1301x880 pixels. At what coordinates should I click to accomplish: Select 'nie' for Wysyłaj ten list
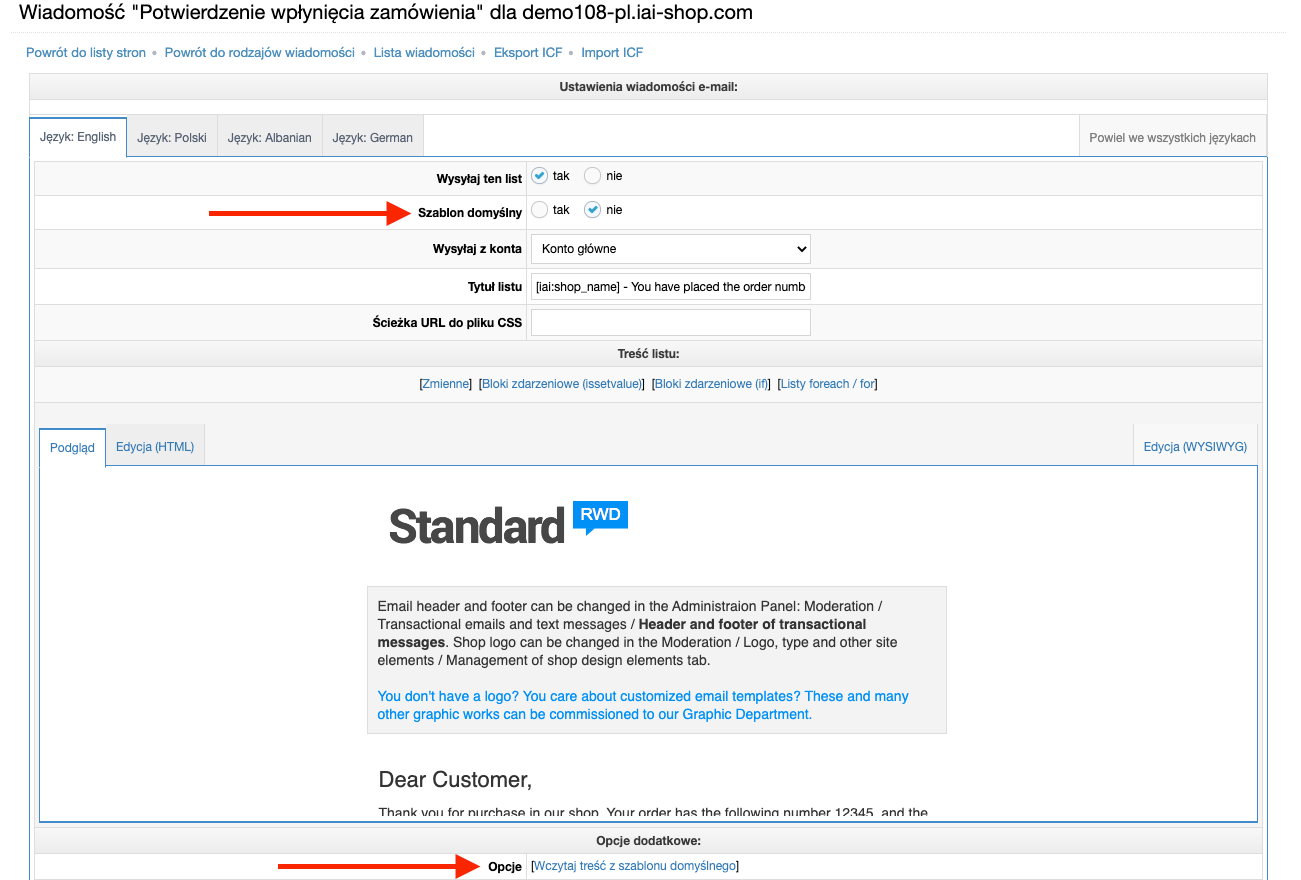click(x=593, y=176)
